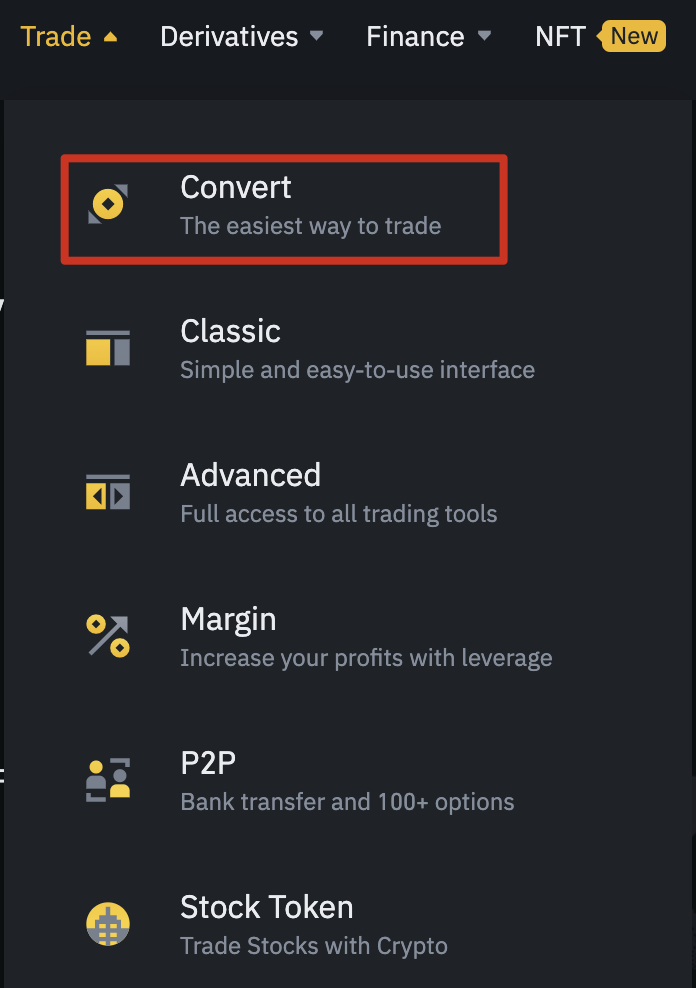
Task: Open the Finance menu label
Action: pyautogui.click(x=415, y=37)
